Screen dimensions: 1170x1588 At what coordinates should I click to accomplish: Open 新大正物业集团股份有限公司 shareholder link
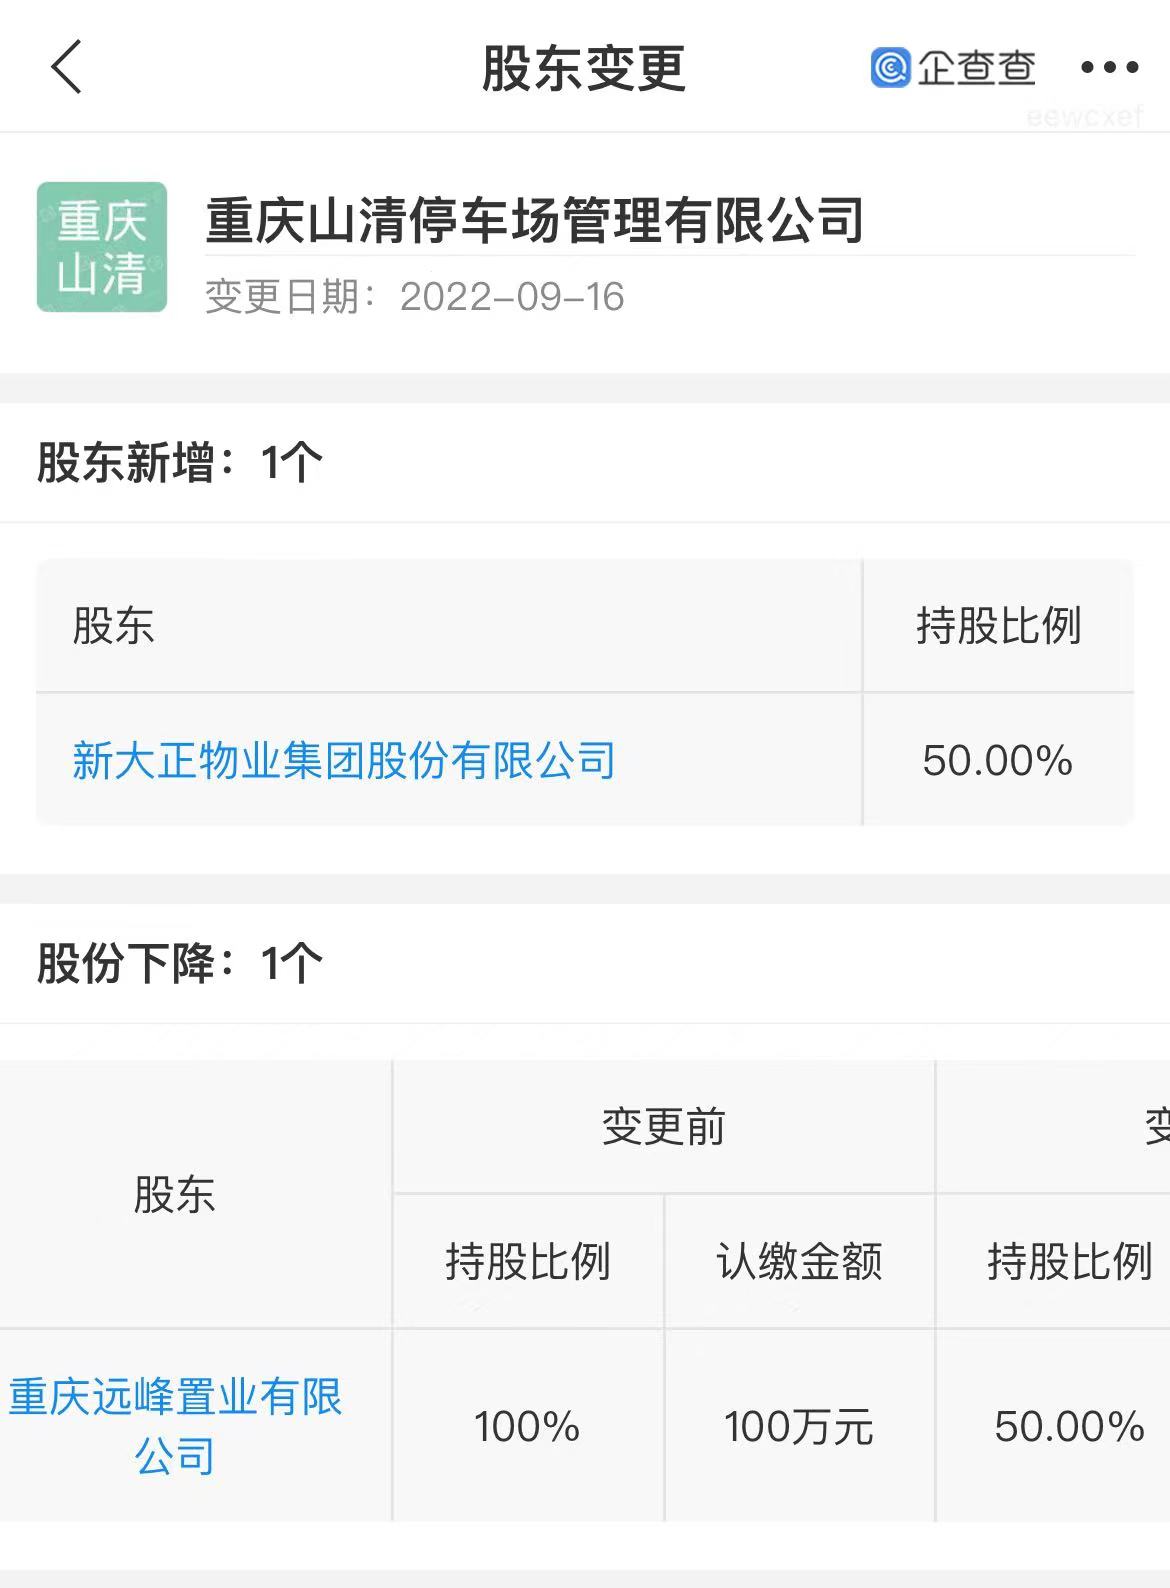pyautogui.click(x=344, y=760)
